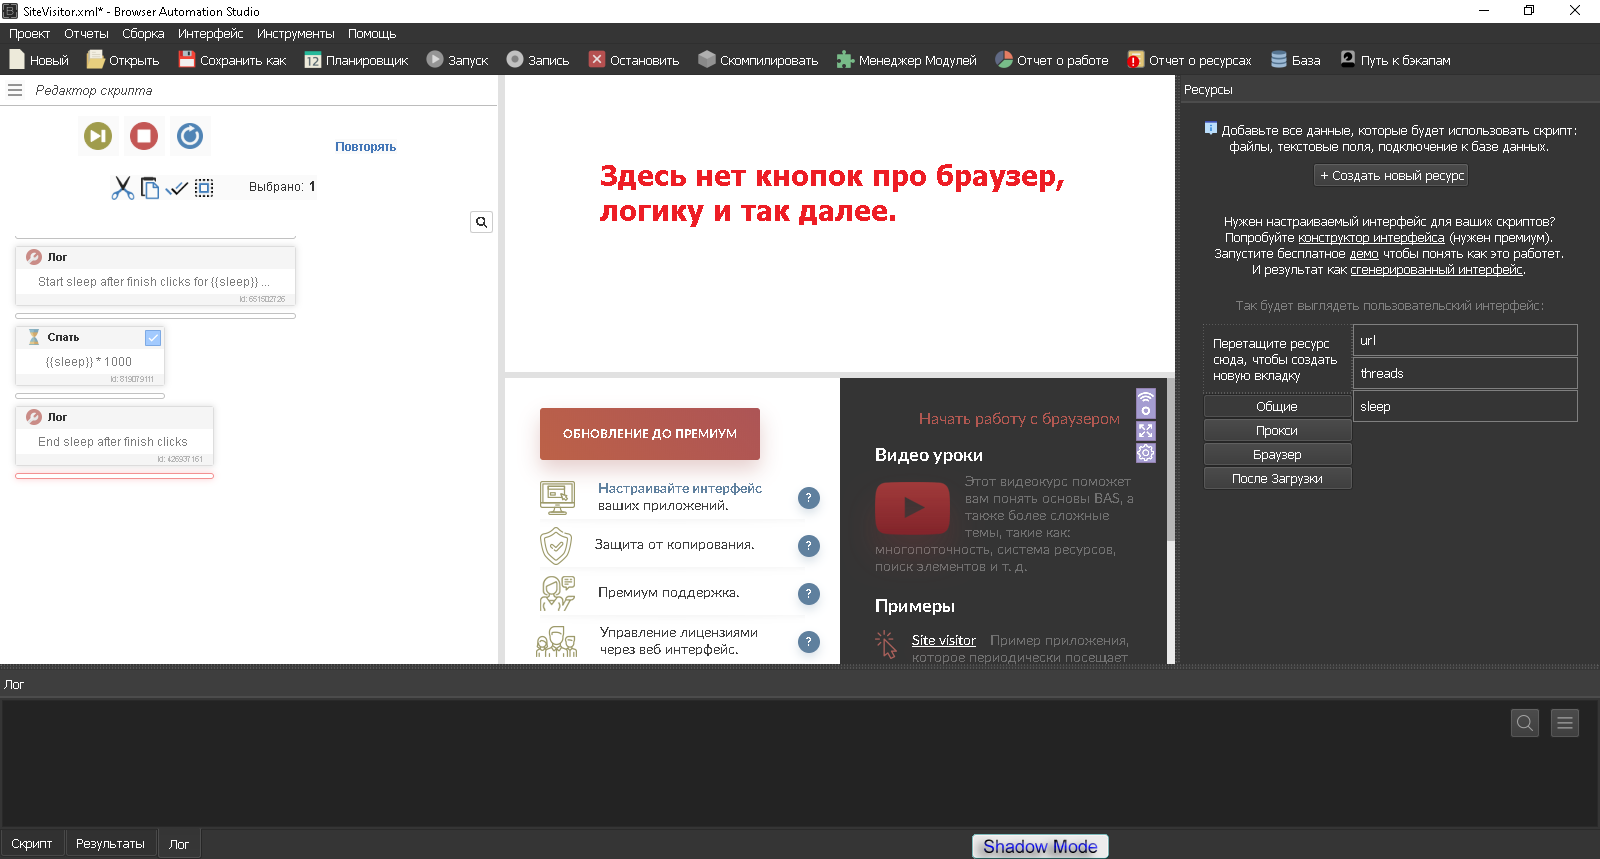Open a project with Открыть

pos(123,60)
